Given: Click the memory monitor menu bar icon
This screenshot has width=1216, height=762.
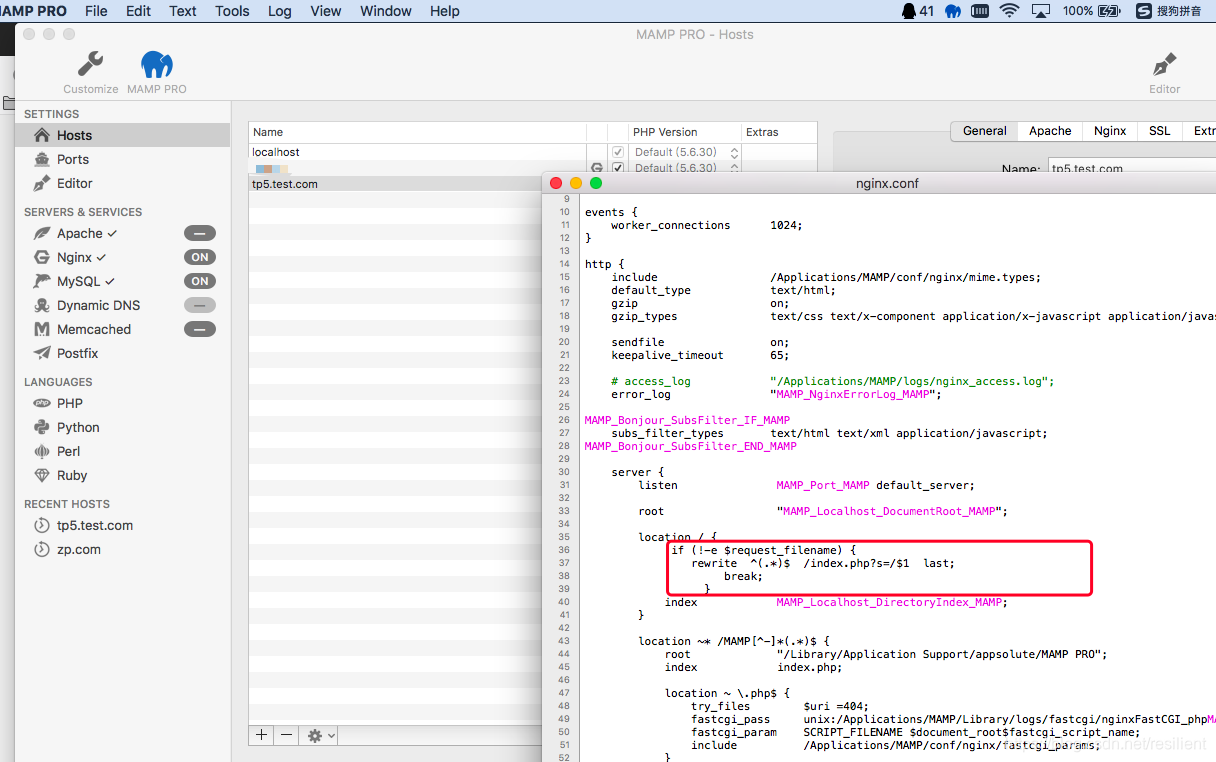Looking at the screenshot, I should point(980,11).
